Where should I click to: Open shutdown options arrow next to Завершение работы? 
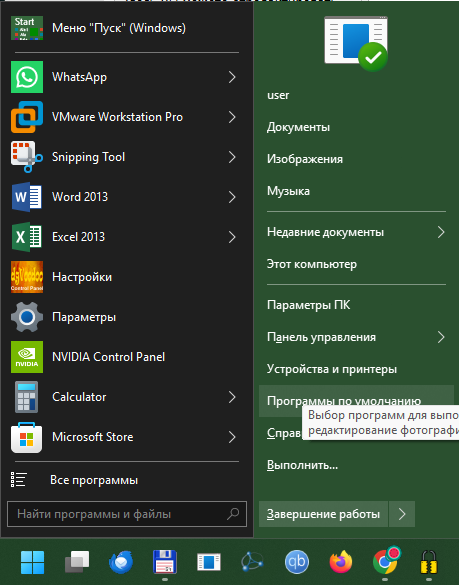click(x=402, y=514)
